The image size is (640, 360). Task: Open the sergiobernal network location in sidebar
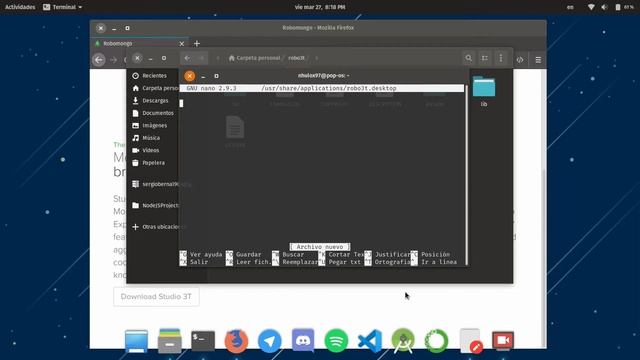[155, 184]
